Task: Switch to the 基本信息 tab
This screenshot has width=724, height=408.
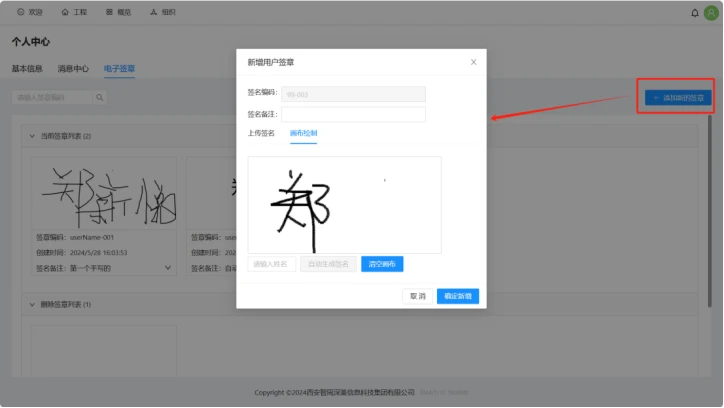Action: pyautogui.click(x=27, y=68)
